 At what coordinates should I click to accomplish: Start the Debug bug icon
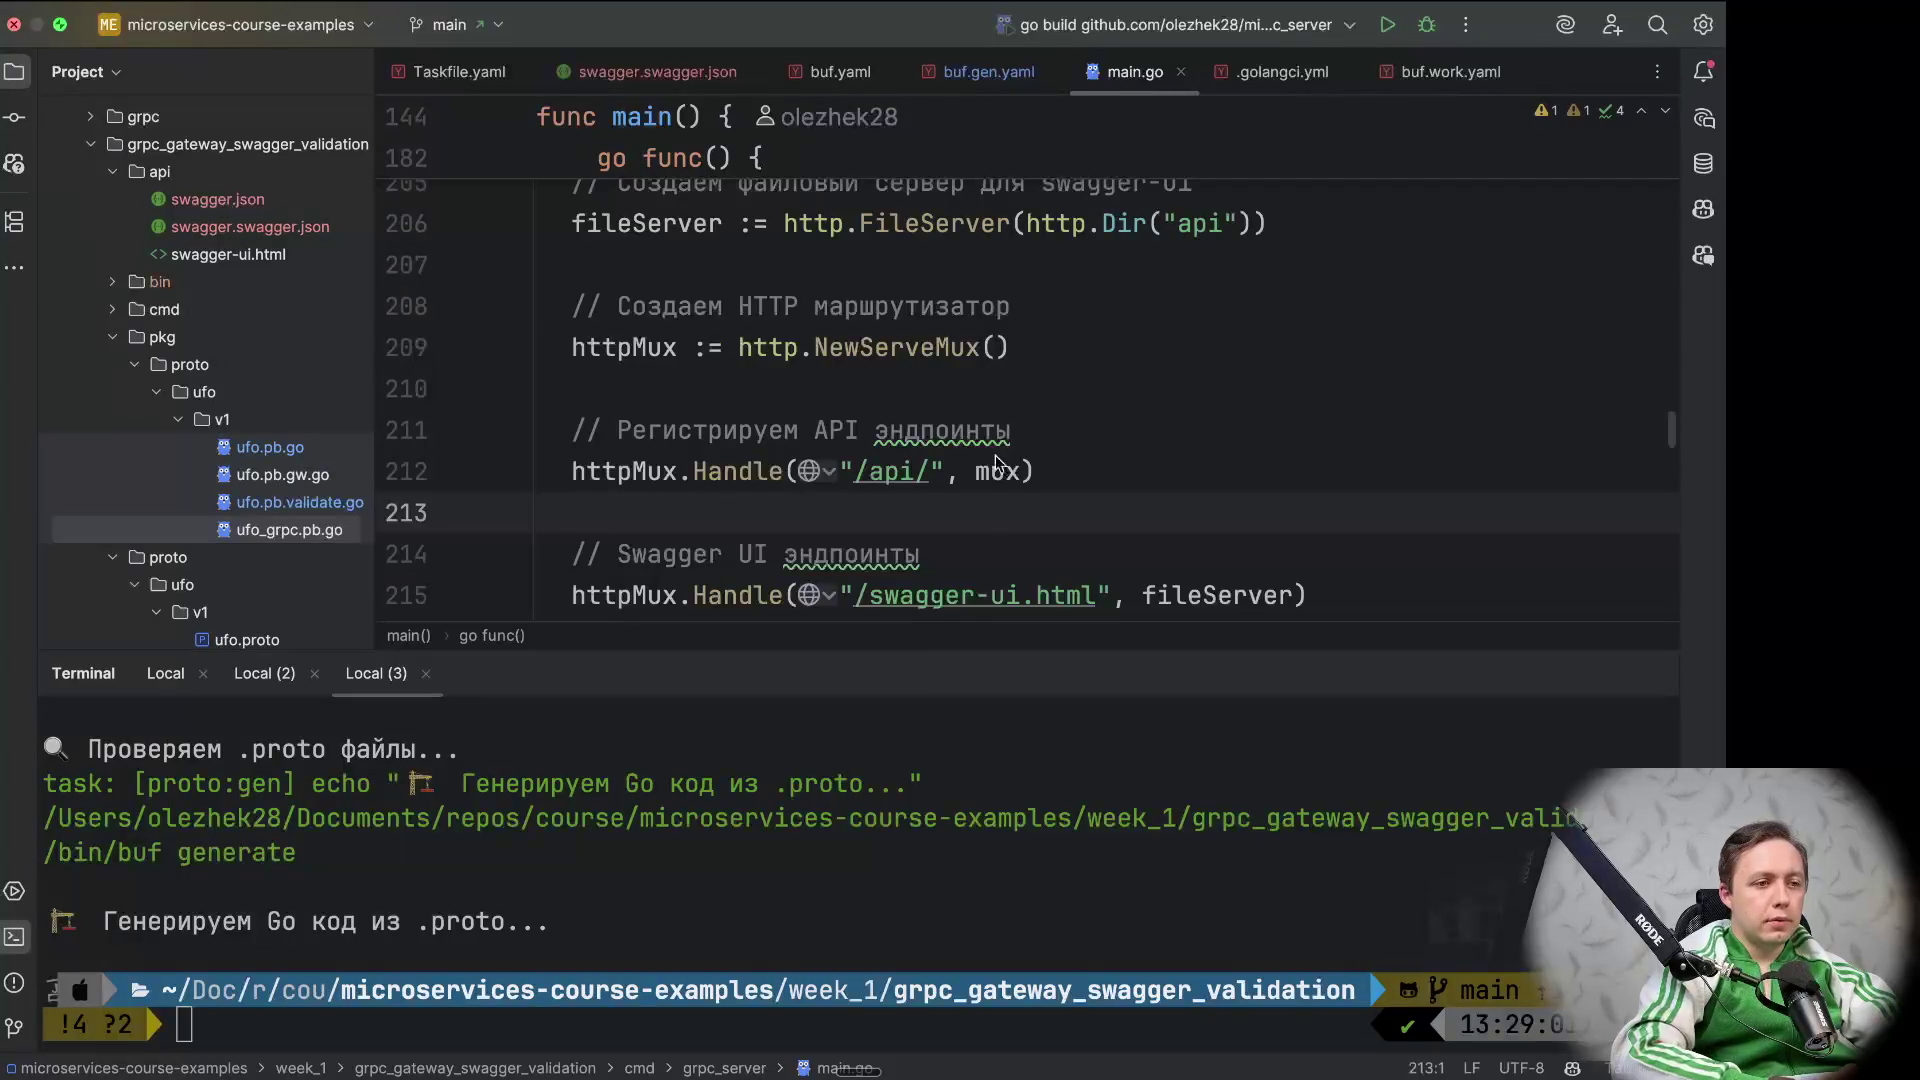click(1427, 25)
